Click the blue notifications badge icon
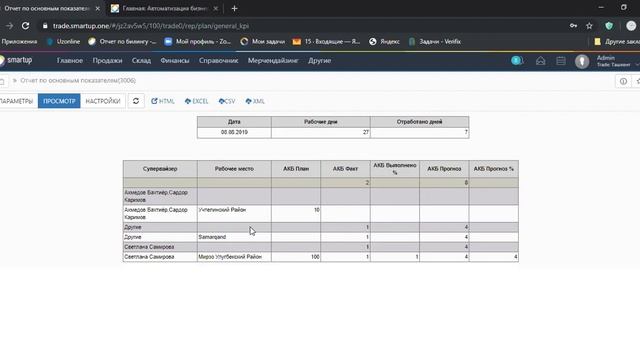 [517, 61]
